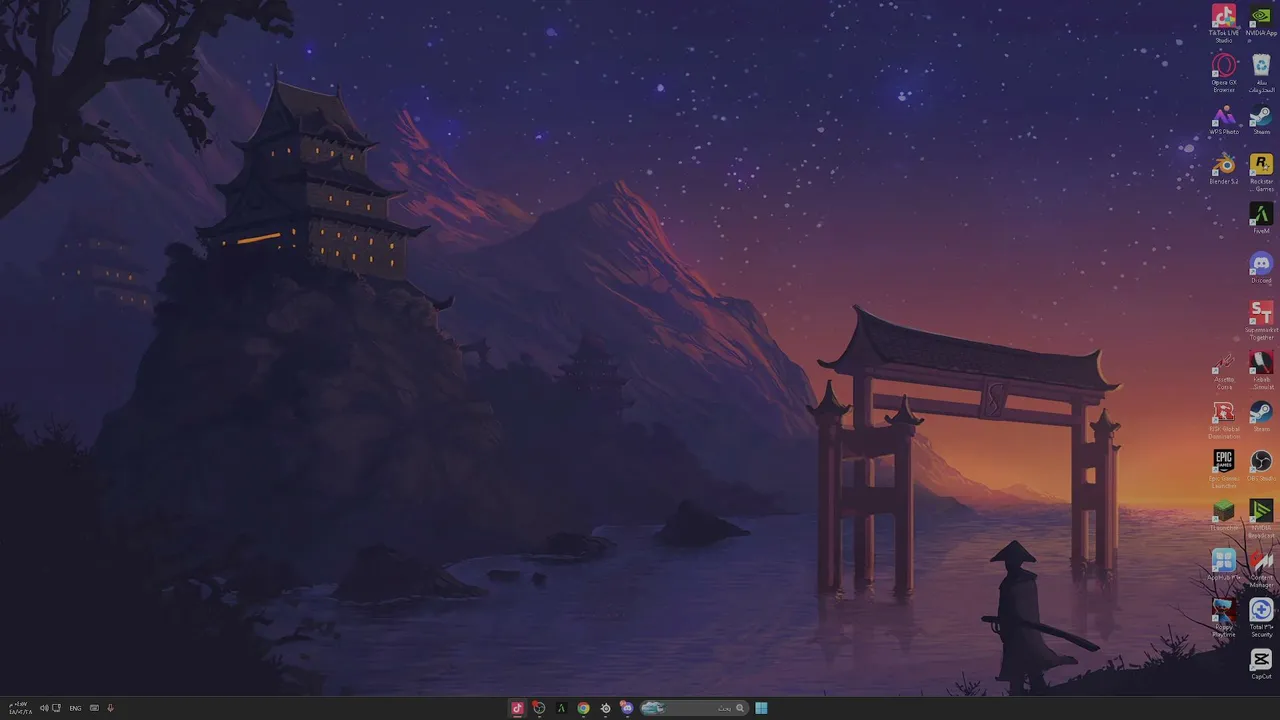The width and height of the screenshot is (1280, 720).
Task: Focus the taskbar search box
Action: point(693,708)
